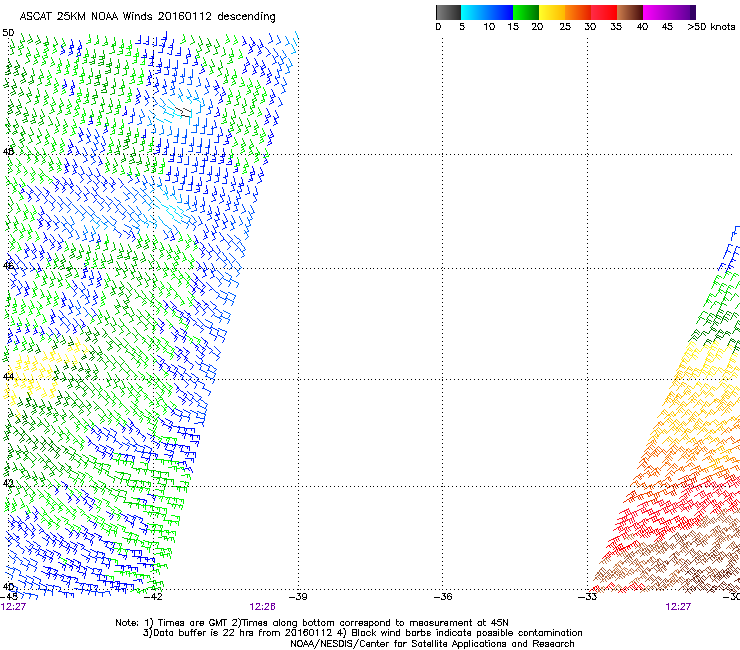Click the ">50 knots" legend label
This screenshot has height=650, width=740.
[x=711, y=27]
